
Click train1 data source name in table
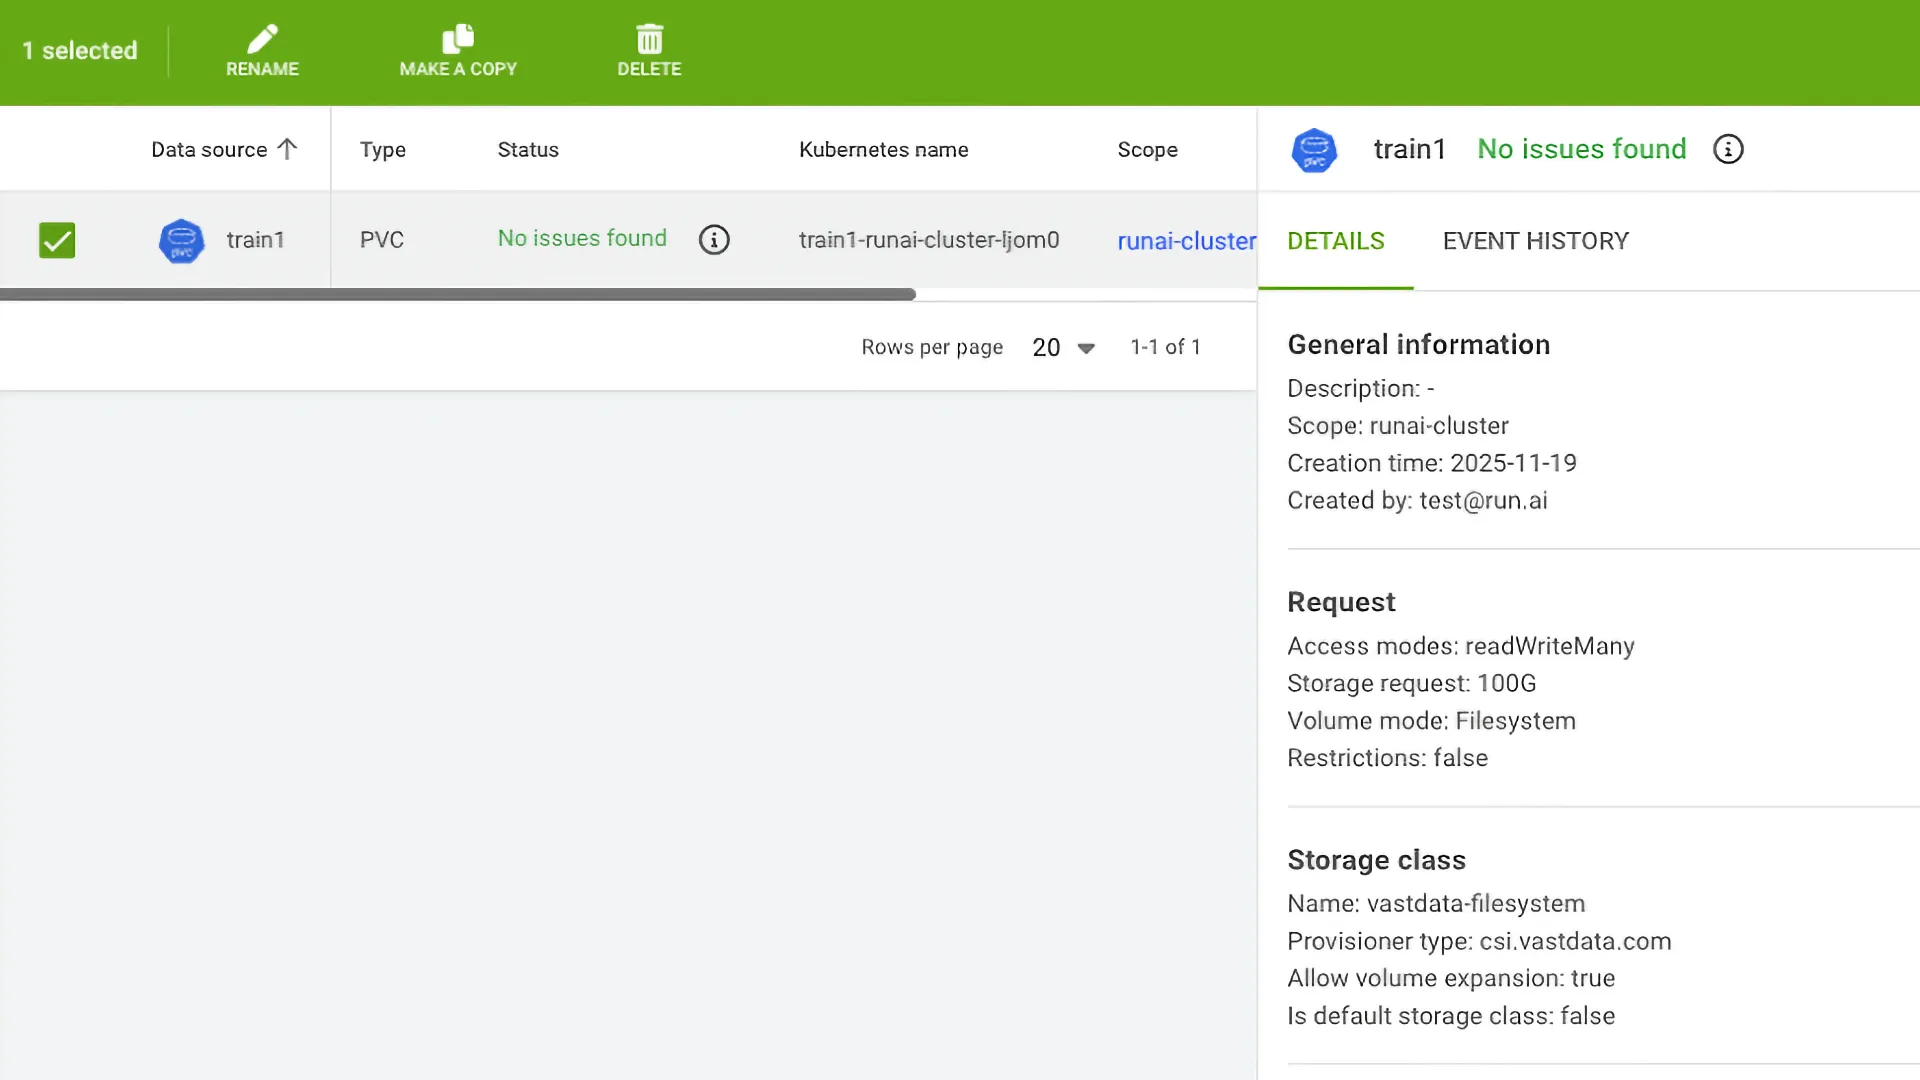click(x=255, y=240)
